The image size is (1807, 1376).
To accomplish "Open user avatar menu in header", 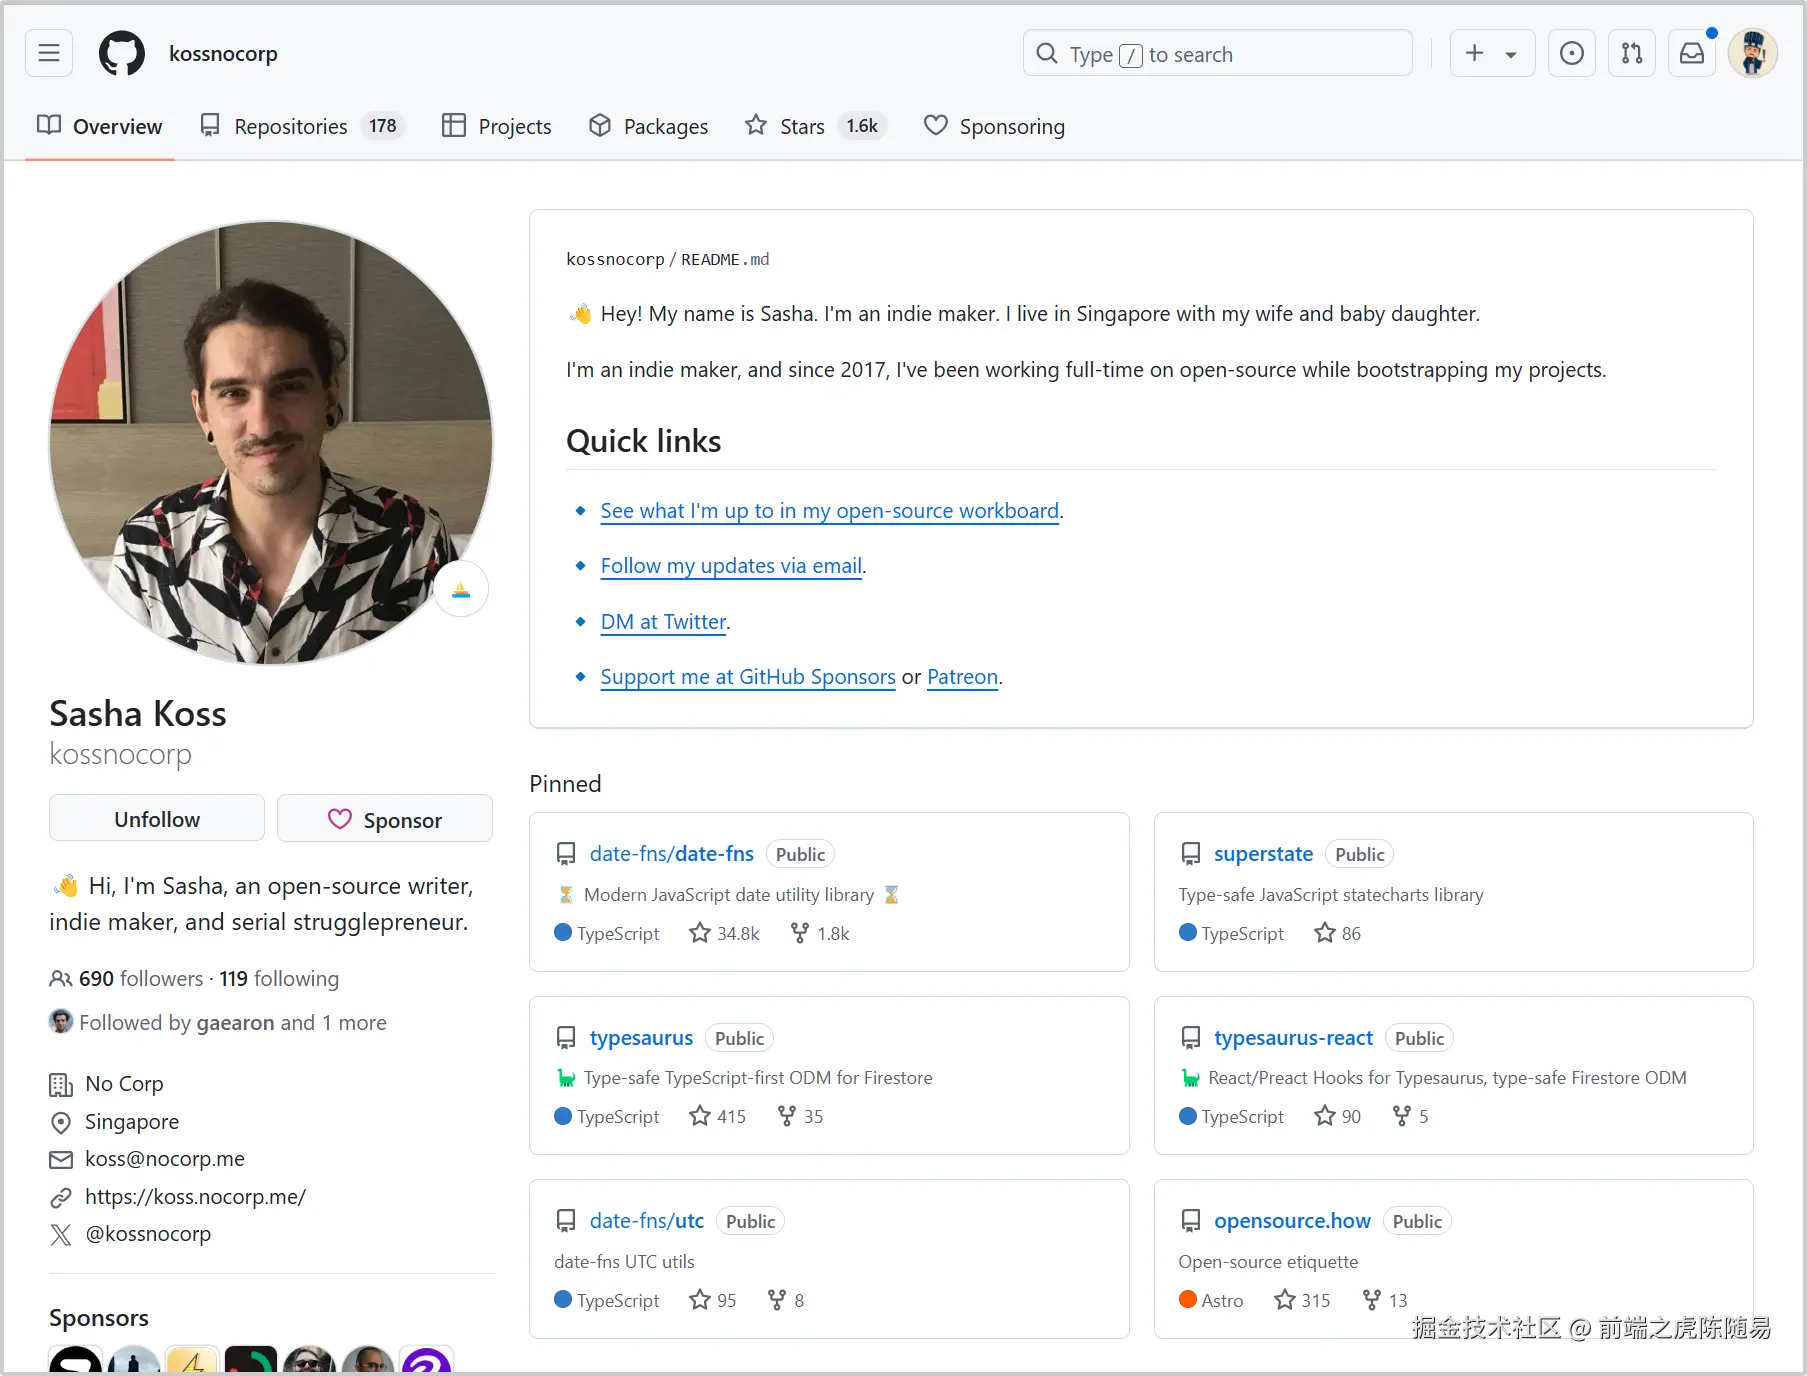I will coord(1752,53).
